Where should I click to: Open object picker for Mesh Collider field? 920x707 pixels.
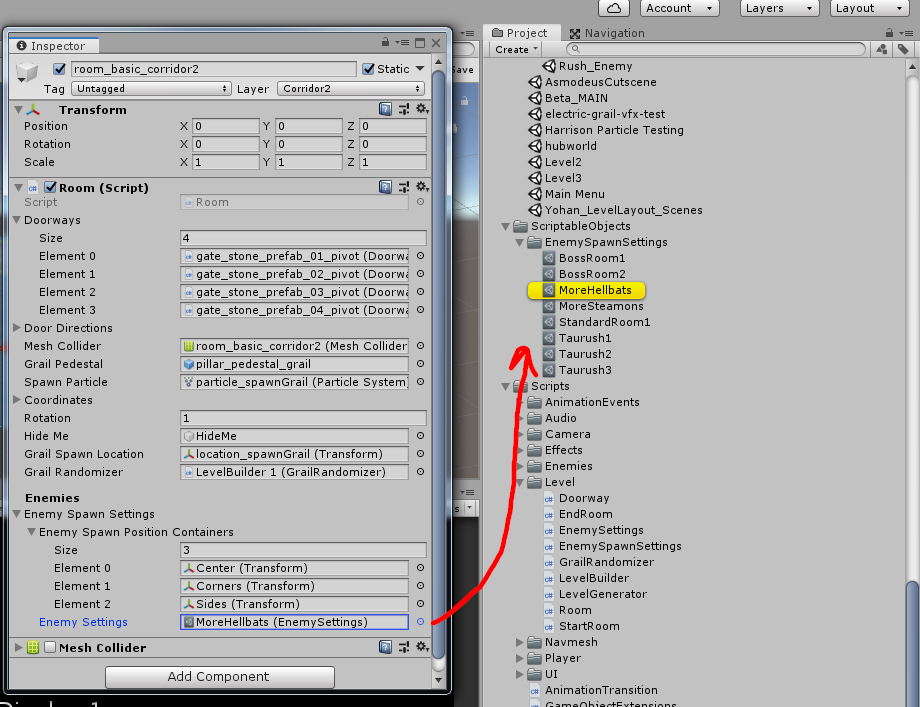tap(420, 346)
